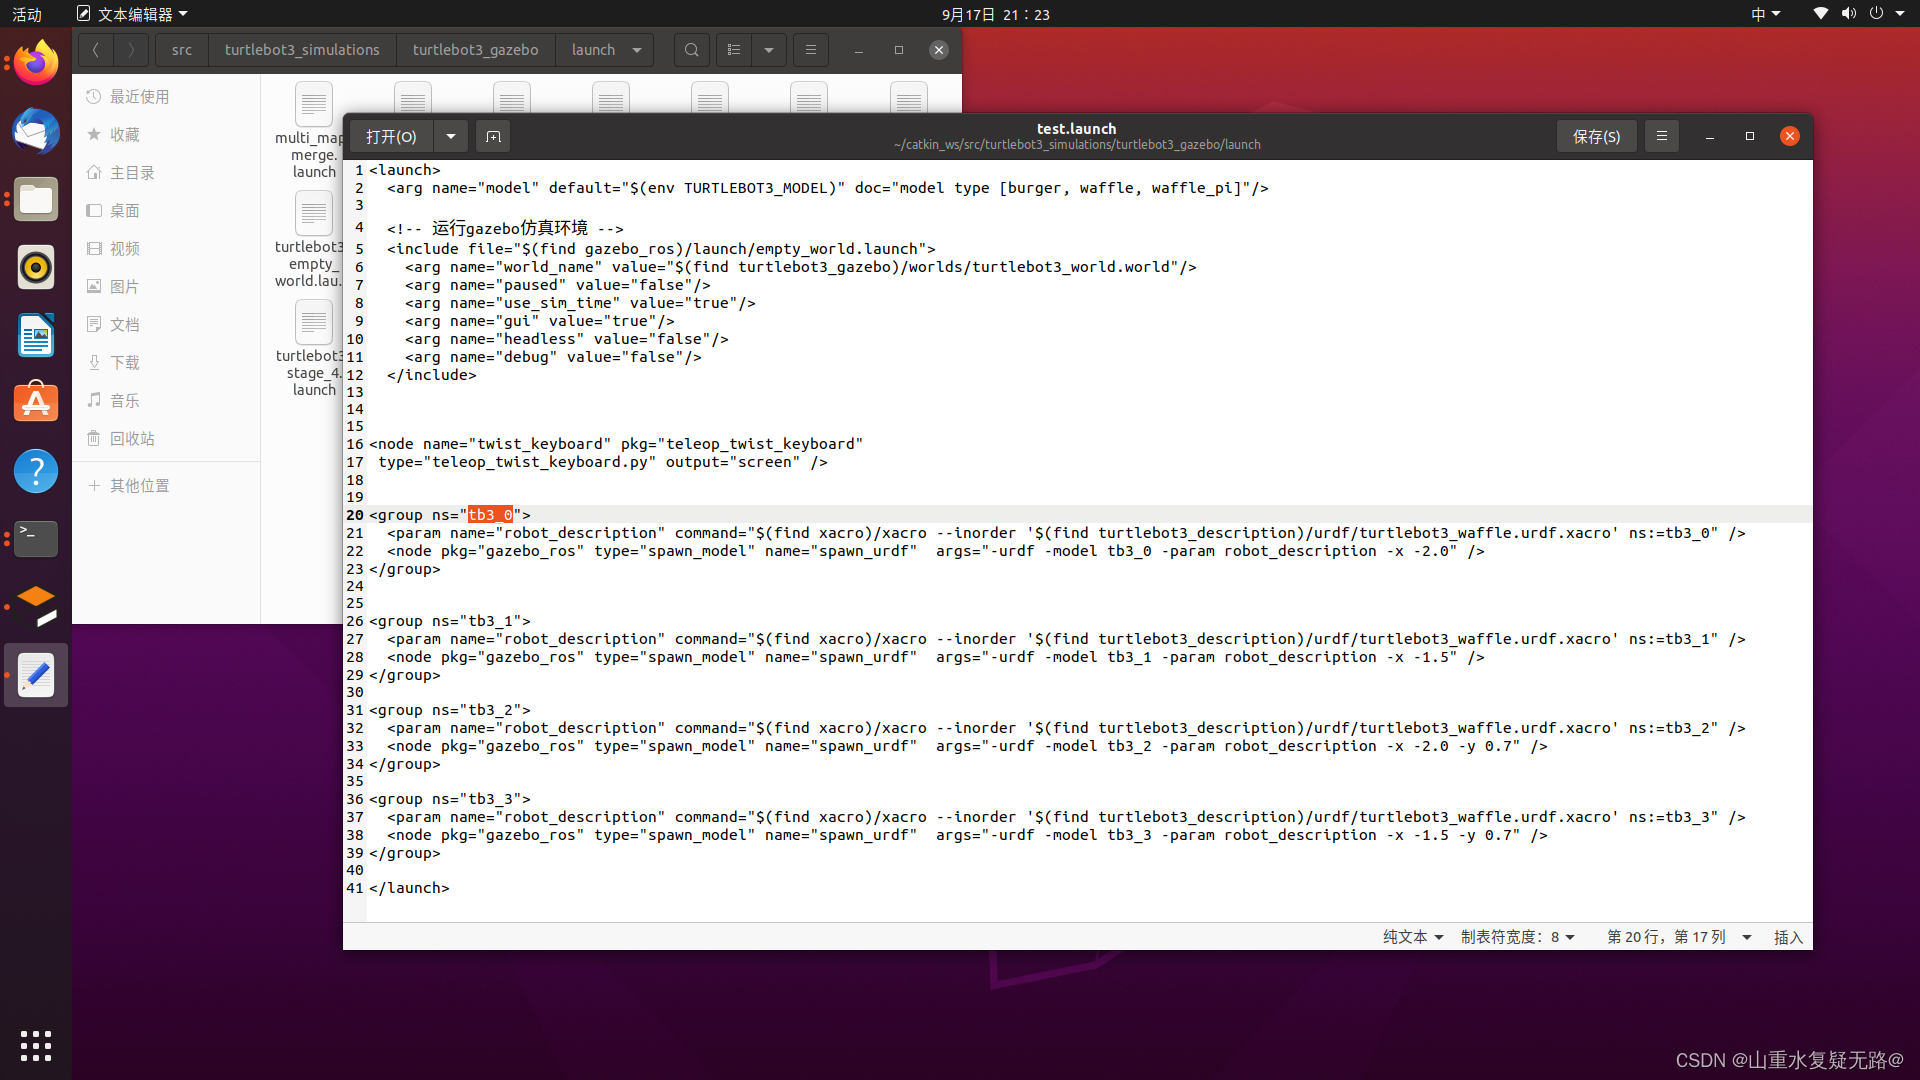Open Trash in sidebar
The height and width of the screenshot is (1080, 1920).
point(166,439)
